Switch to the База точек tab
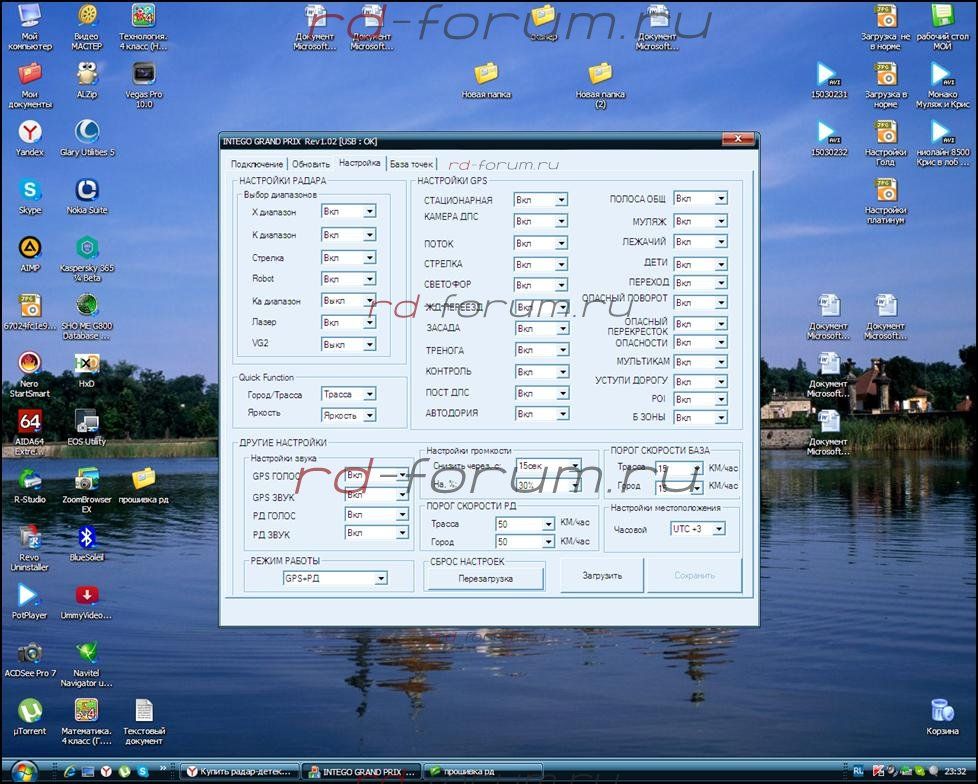This screenshot has height=784, width=978. 411,163
